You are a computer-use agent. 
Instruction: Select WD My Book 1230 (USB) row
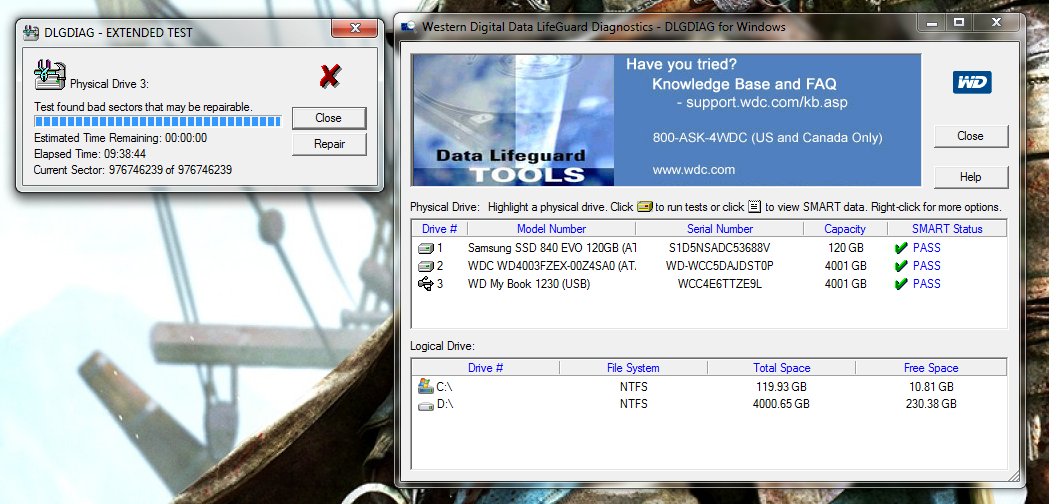click(x=709, y=284)
